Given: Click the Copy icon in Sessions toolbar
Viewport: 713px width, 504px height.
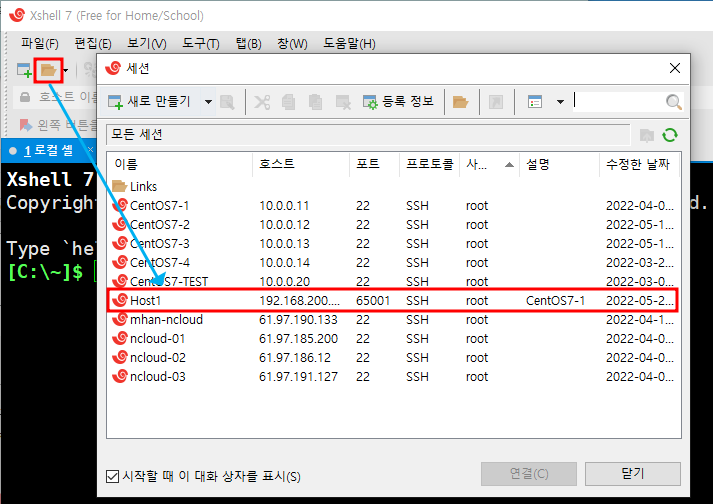Looking at the screenshot, I should [288, 102].
